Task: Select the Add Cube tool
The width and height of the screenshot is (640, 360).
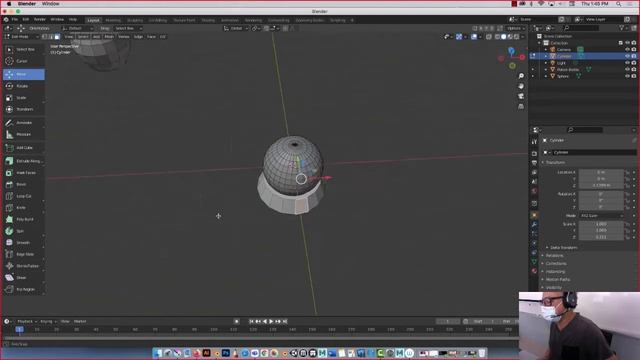Action: point(24,148)
